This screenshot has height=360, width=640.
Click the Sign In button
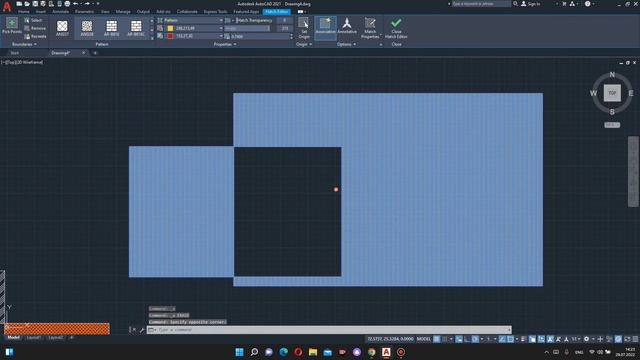531,4
